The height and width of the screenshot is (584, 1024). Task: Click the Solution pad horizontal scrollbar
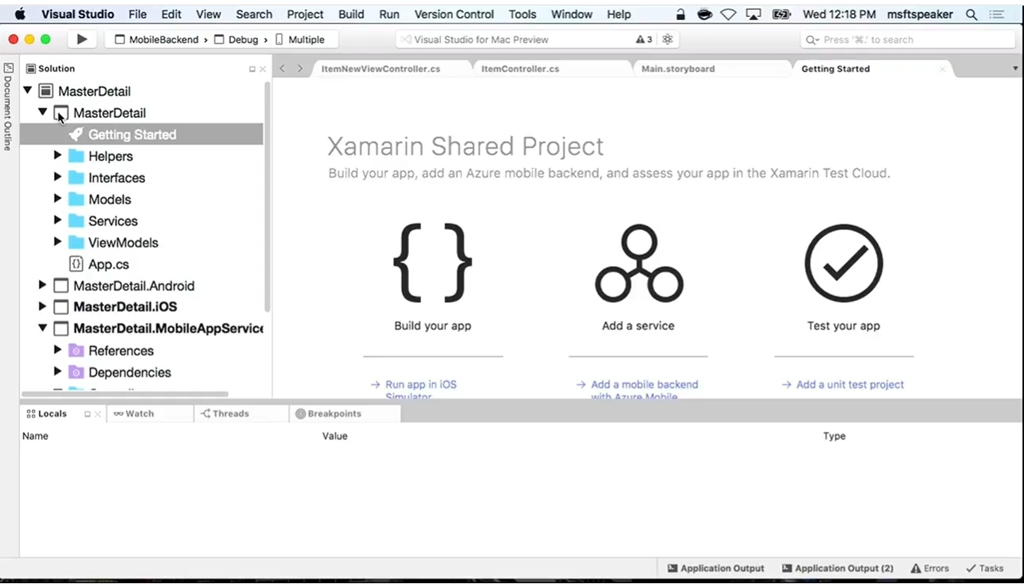coord(125,394)
